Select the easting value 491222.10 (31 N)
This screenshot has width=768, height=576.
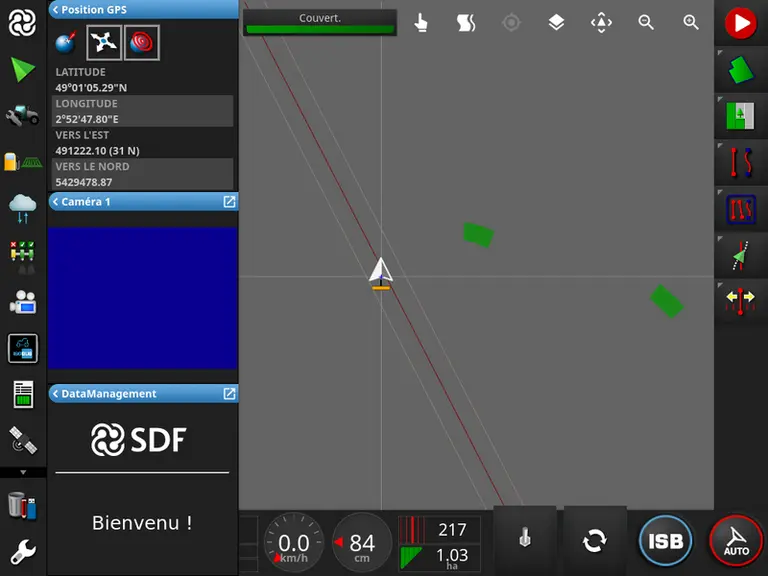pyautogui.click(x=97, y=151)
